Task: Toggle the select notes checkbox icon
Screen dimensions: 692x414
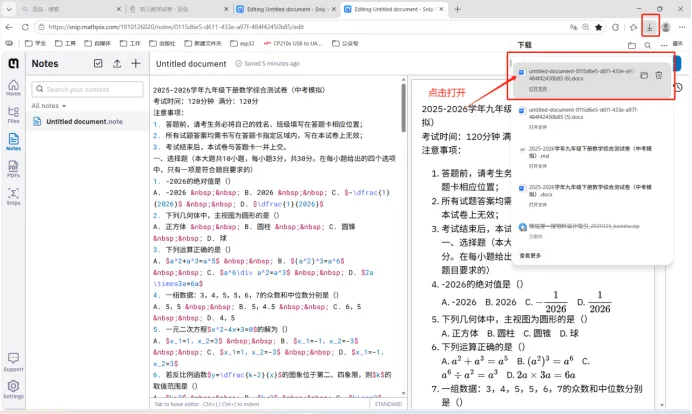Action: click(x=98, y=64)
